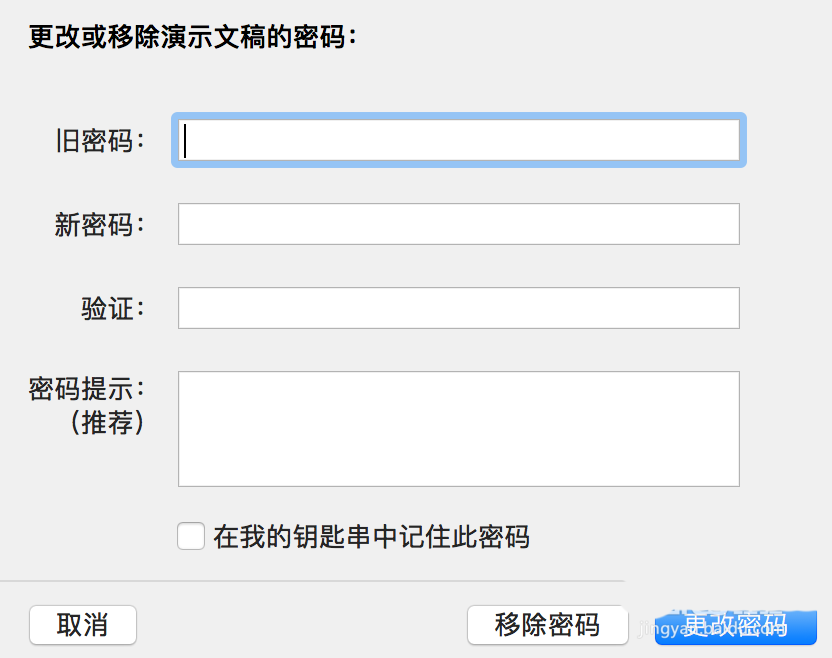The height and width of the screenshot is (658, 832).
Task: Place cursor in the old password box
Action: pyautogui.click(x=458, y=140)
